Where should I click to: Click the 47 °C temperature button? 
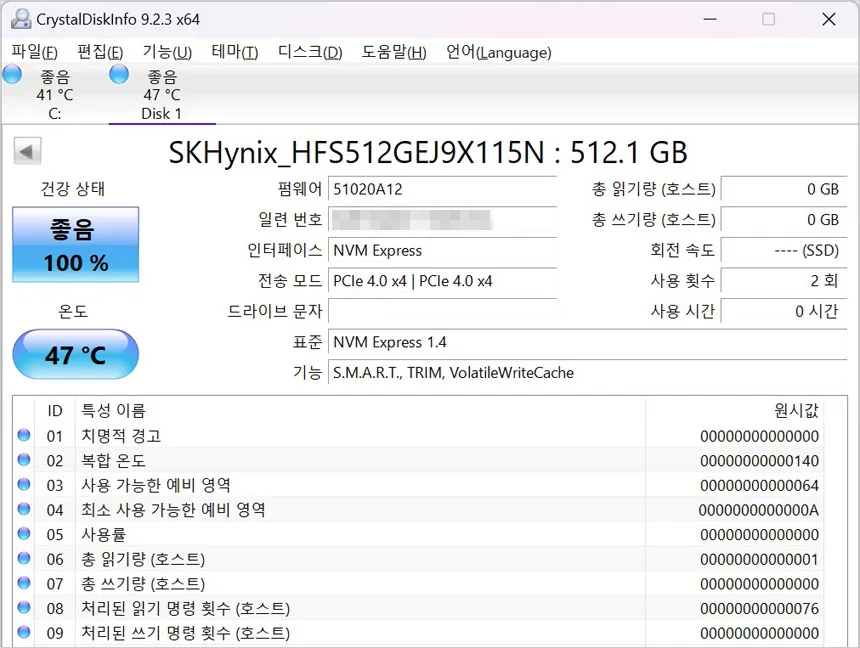point(75,355)
